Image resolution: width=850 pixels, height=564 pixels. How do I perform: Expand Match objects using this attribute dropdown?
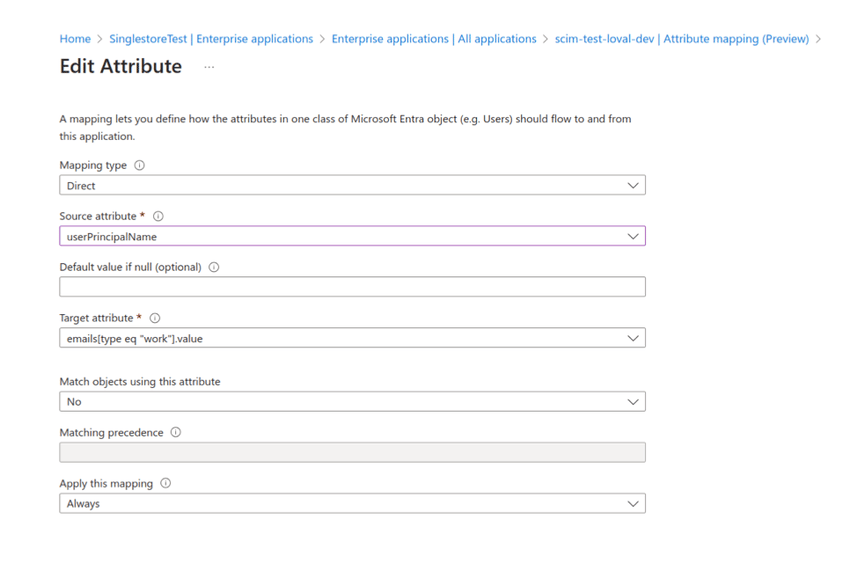tap(352, 402)
